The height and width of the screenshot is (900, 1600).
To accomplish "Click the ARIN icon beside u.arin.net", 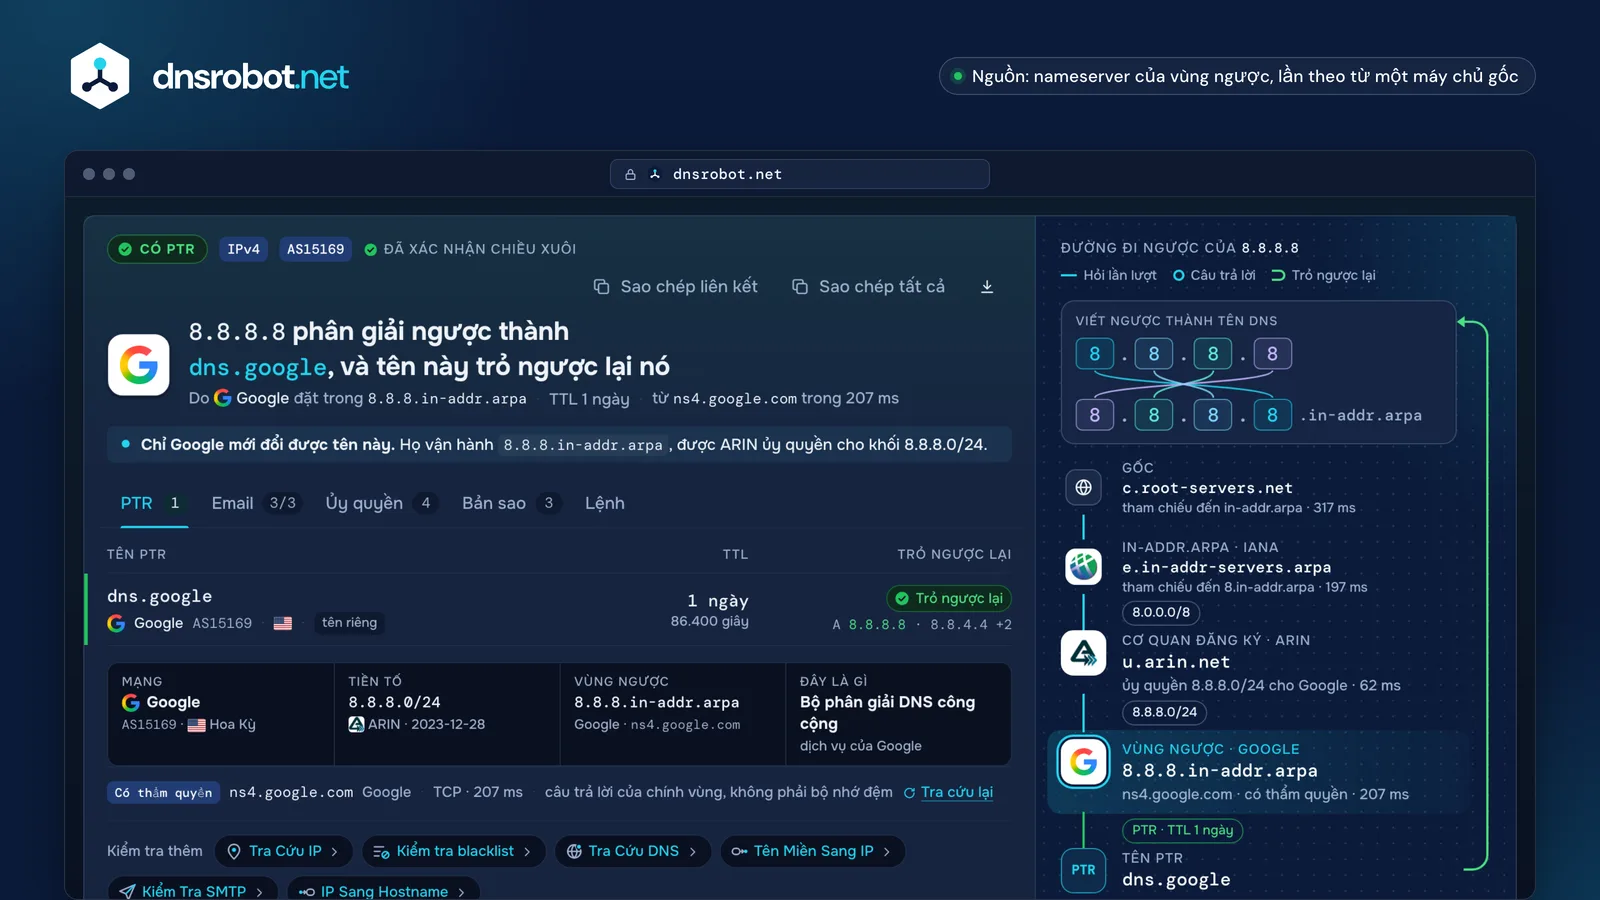I will click(x=1083, y=653).
